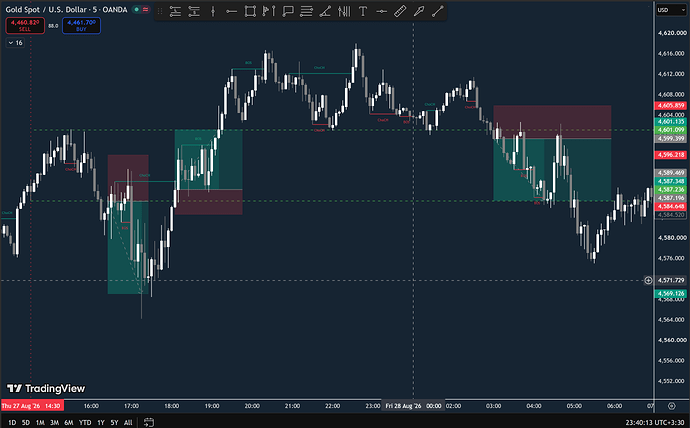Click the Fri 28 Aug '26 00:00 time label
Screen dimensions: 690x428
(413, 406)
